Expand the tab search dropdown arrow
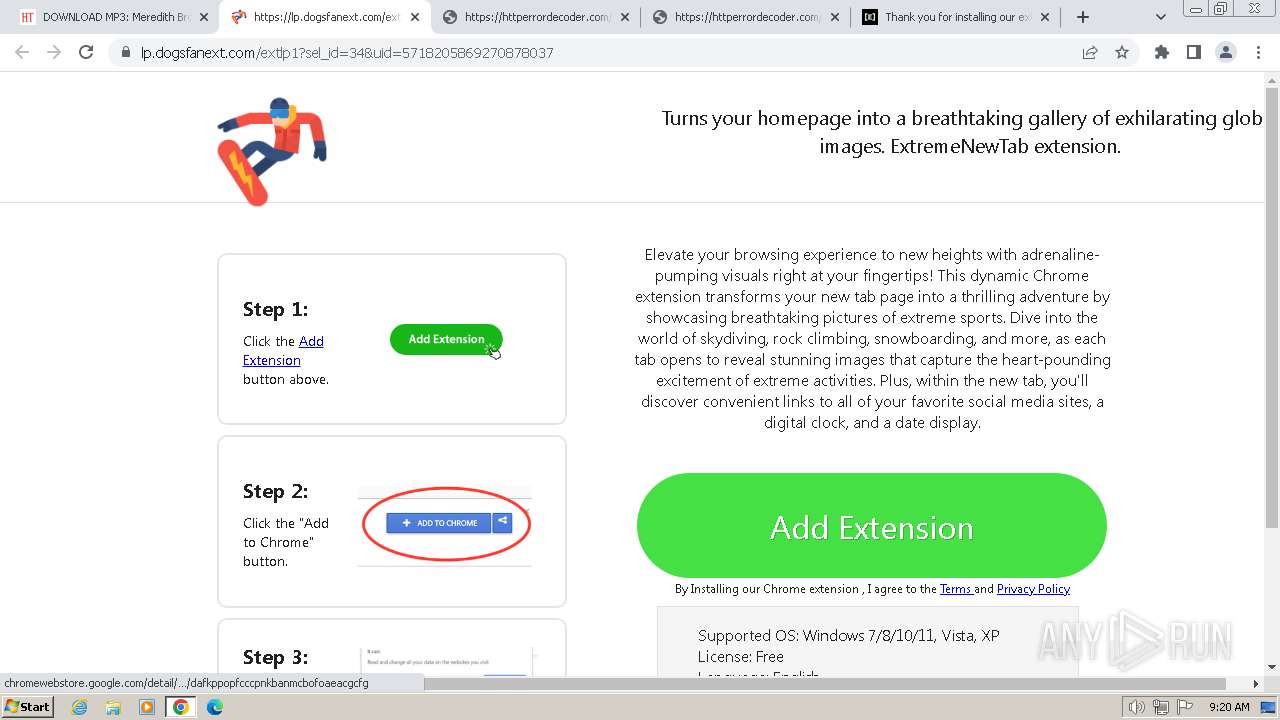 pos(1161,17)
